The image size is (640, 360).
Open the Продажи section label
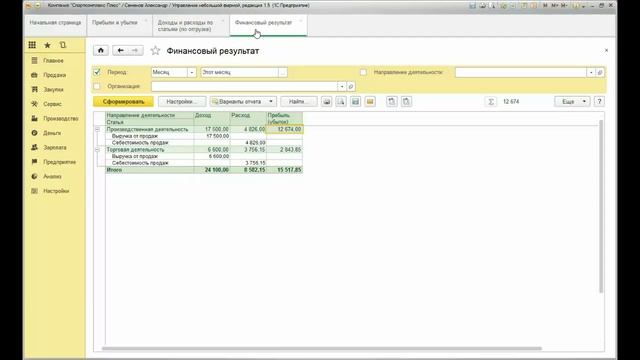pos(55,75)
